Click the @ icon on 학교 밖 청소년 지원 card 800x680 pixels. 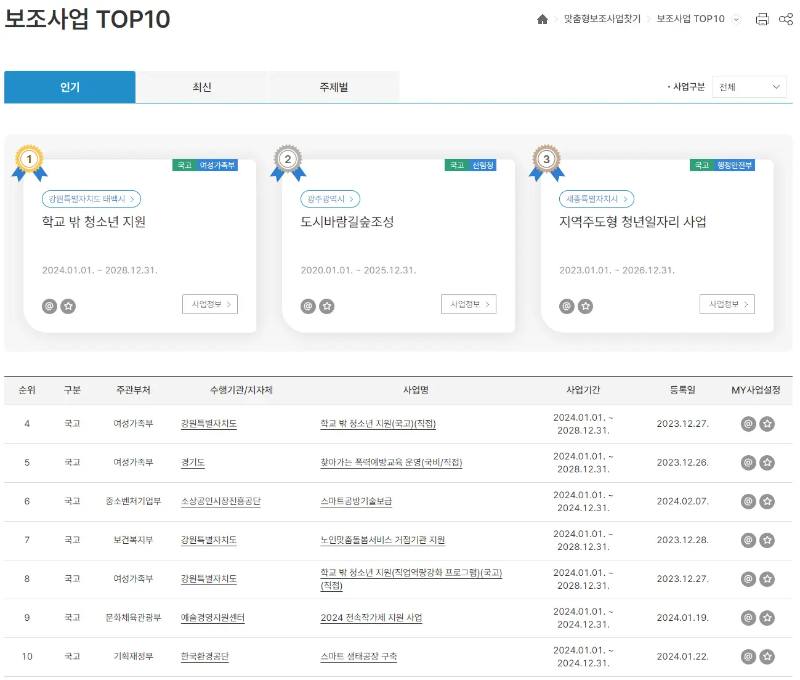(x=49, y=305)
